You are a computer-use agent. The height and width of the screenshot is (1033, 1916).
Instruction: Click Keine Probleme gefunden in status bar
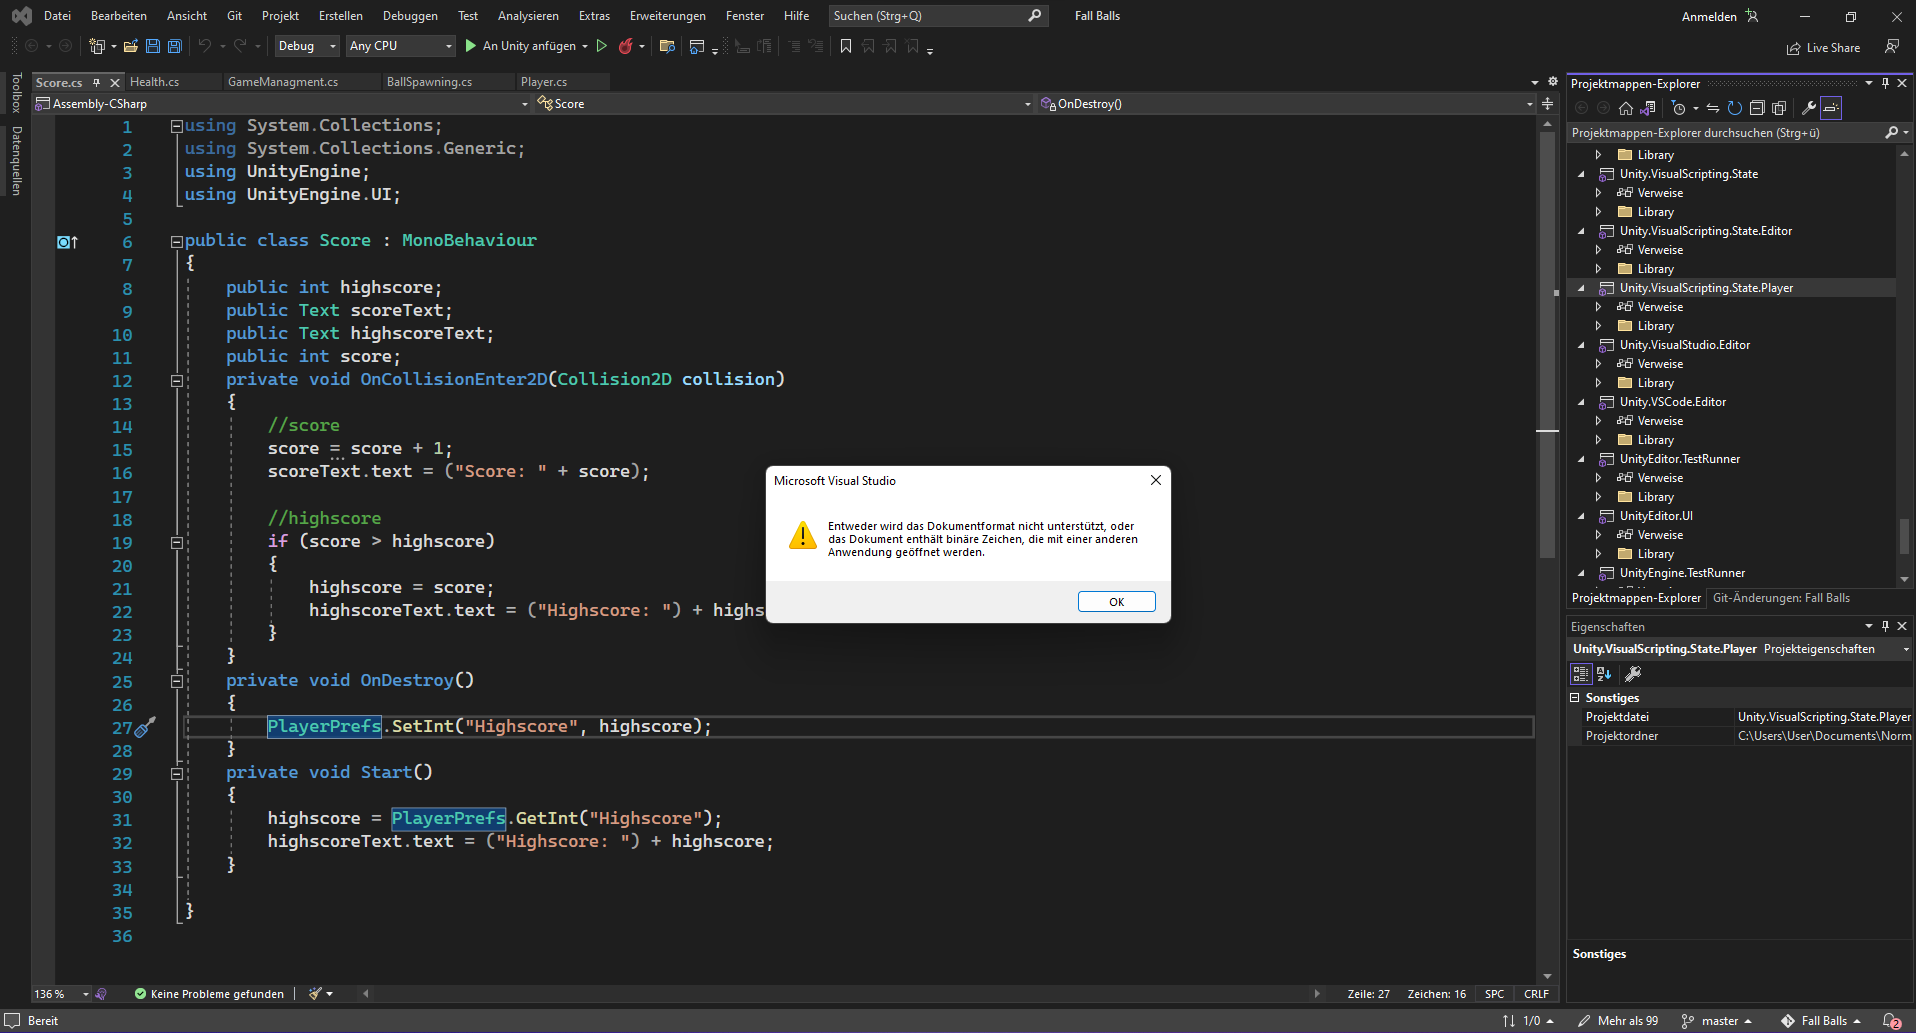[209, 993]
